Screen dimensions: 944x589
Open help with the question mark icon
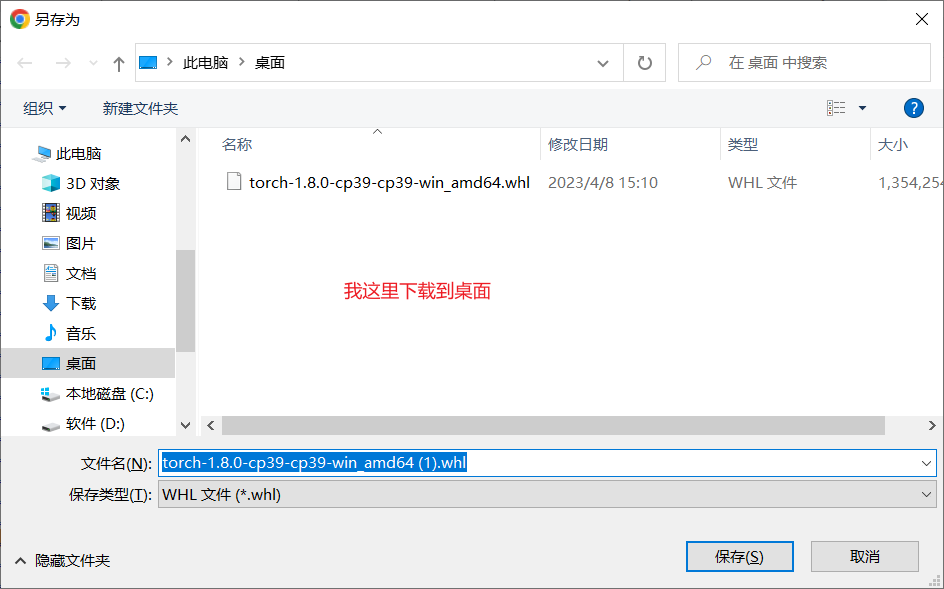(x=913, y=108)
